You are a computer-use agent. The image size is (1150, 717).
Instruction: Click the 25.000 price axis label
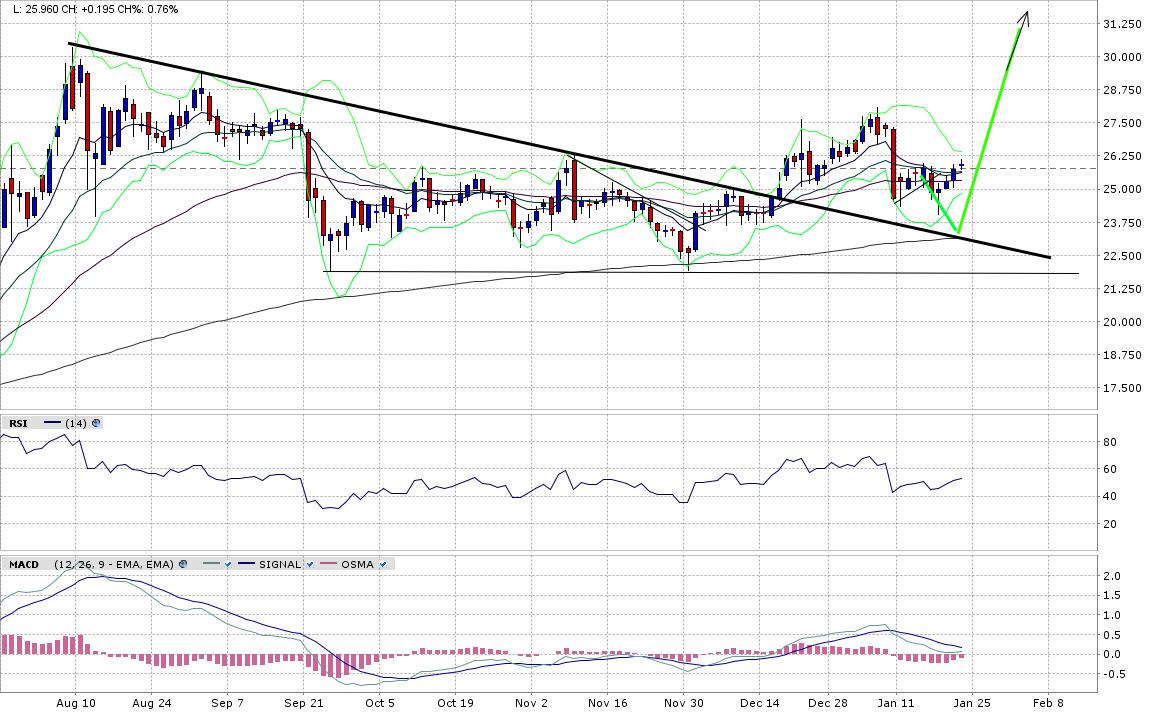(x=1122, y=189)
